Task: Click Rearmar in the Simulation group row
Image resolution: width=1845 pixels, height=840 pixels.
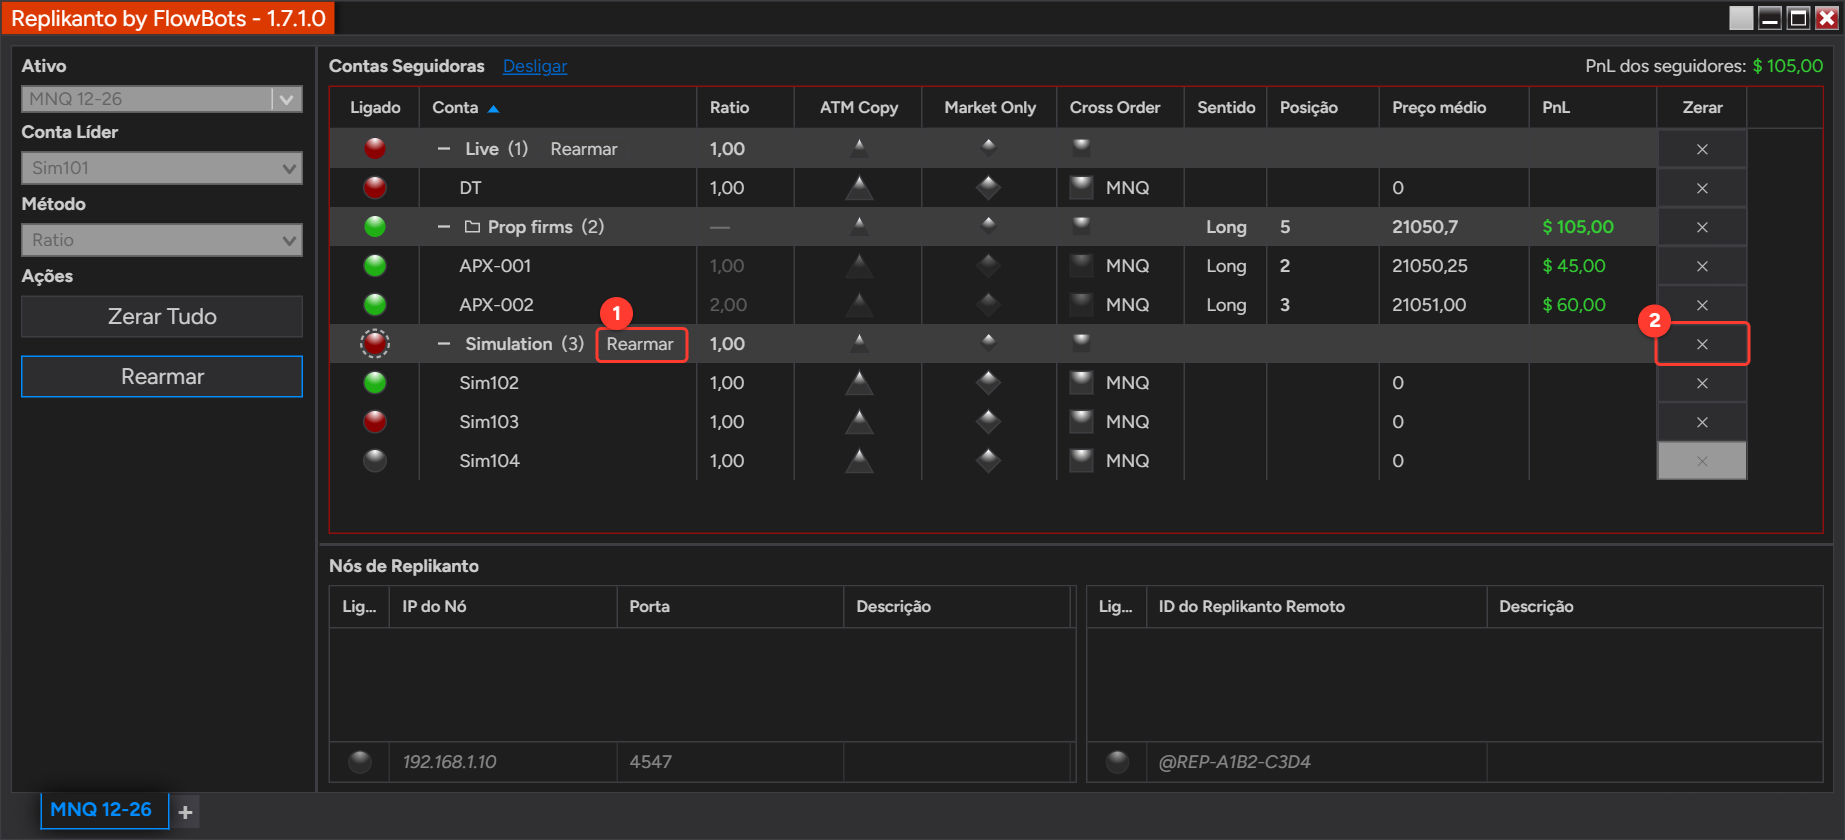Action: 640,344
